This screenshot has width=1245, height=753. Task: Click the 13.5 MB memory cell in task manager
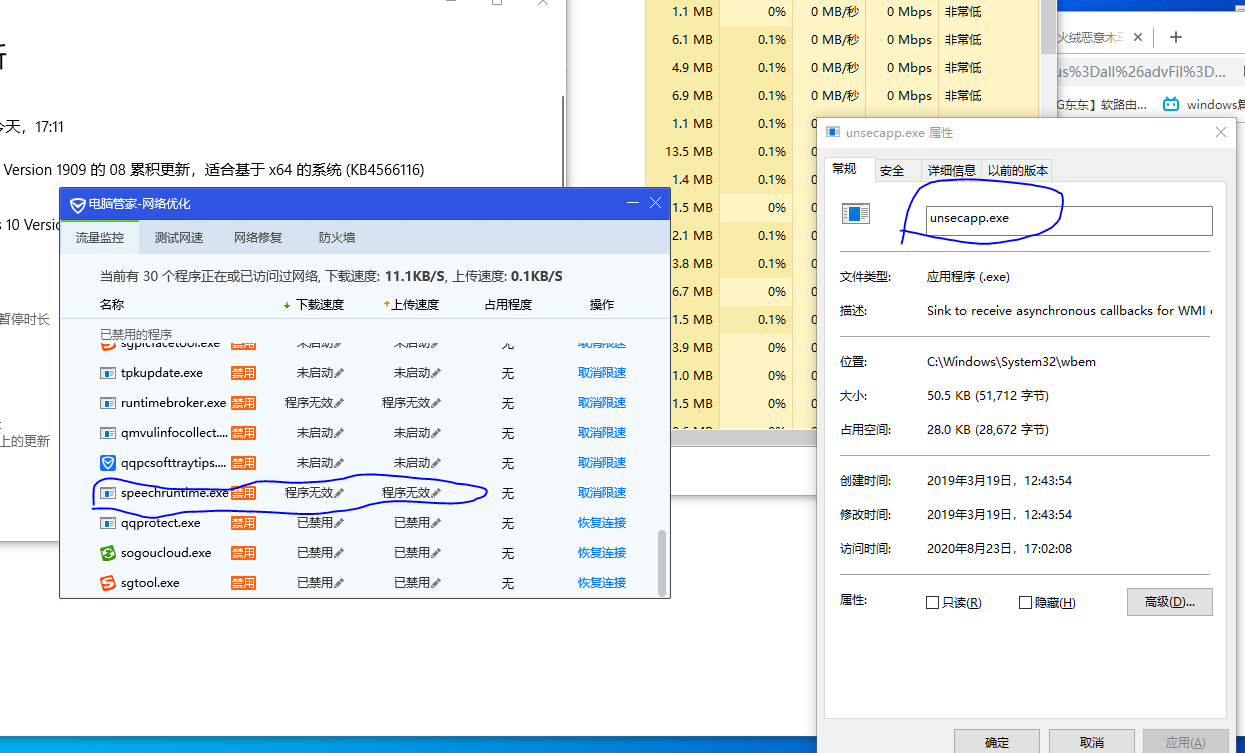(689, 152)
